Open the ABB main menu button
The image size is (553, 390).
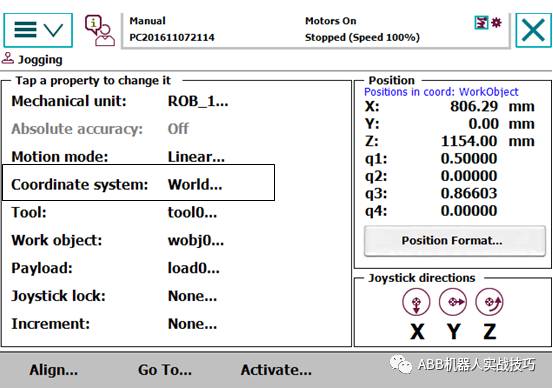pyautogui.click(x=38, y=30)
